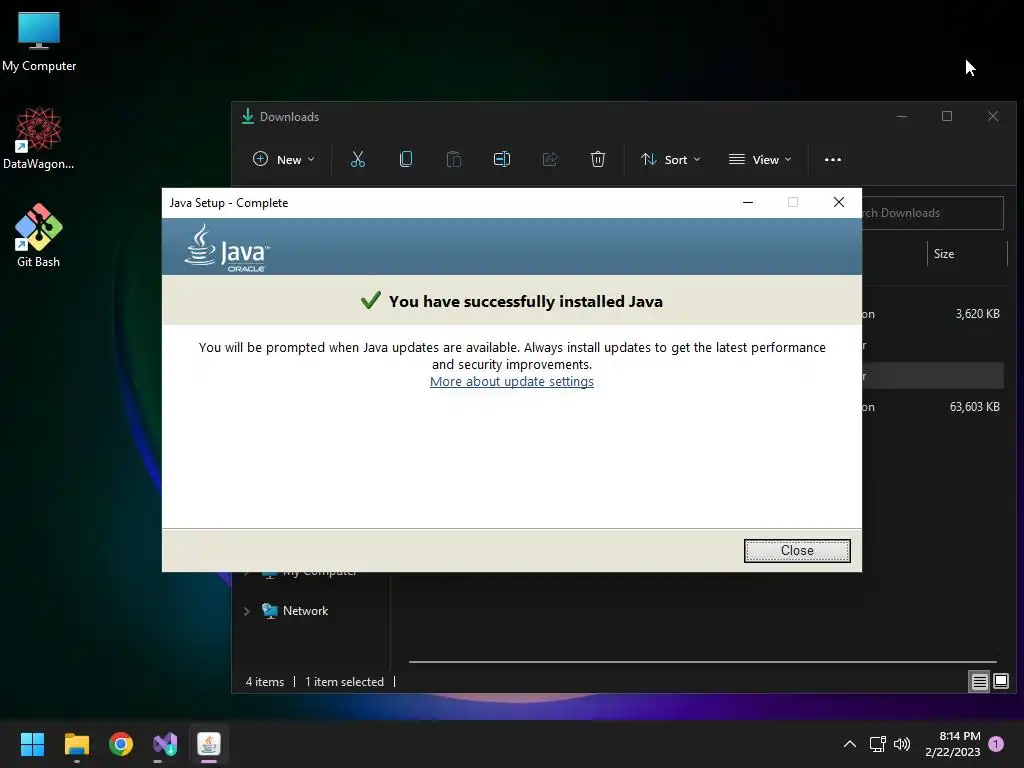Open File Explorer from the taskbar
The height and width of the screenshot is (768, 1024).
[76, 744]
